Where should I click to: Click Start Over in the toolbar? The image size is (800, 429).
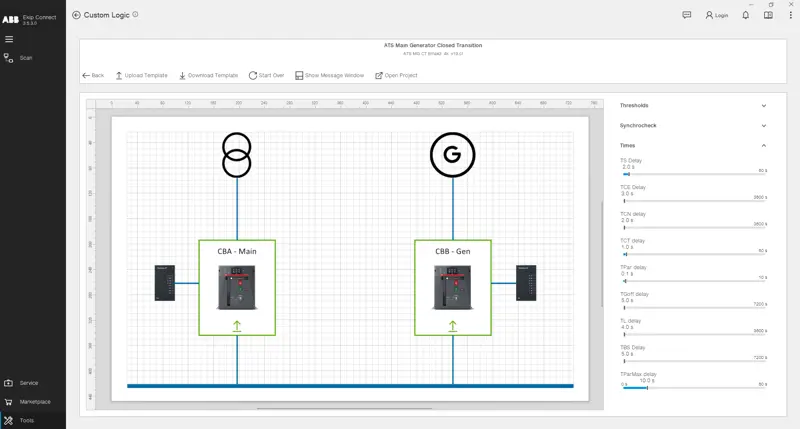point(266,75)
